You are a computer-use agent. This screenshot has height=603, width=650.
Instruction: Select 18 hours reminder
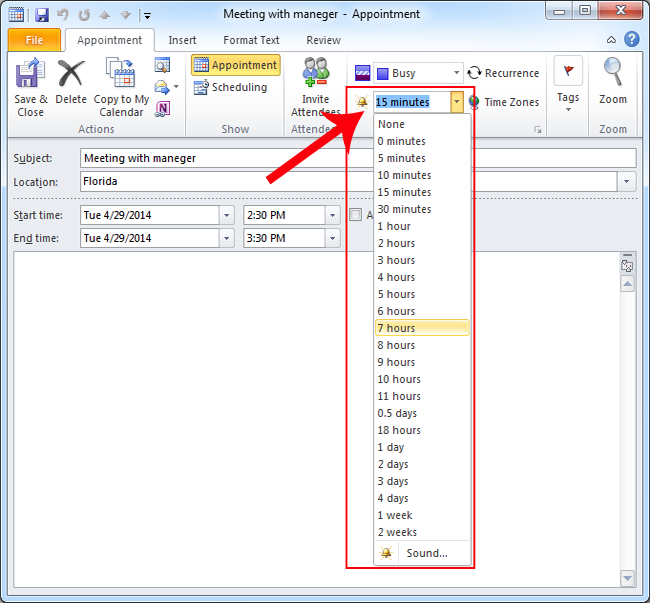pyautogui.click(x=422, y=430)
